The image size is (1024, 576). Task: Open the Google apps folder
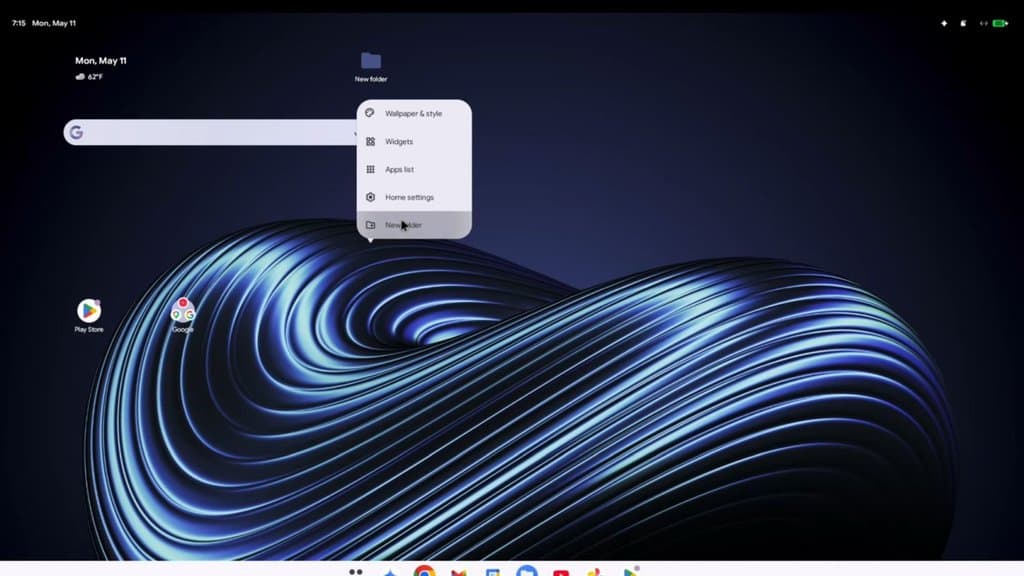coord(183,311)
